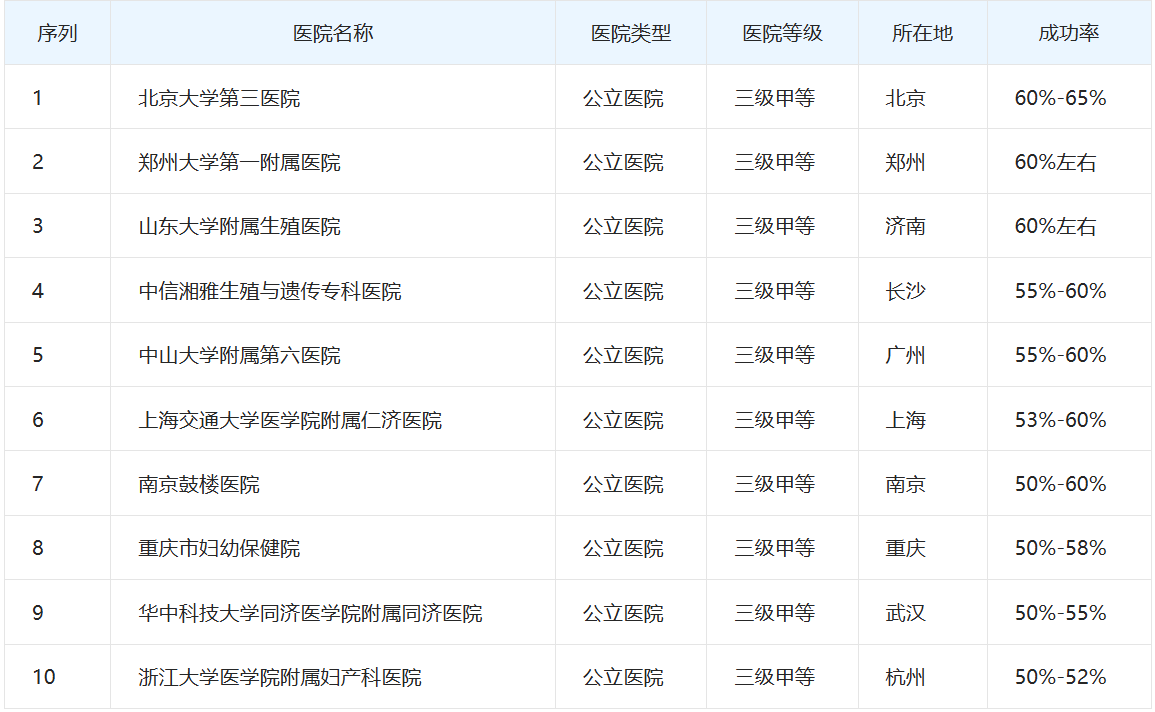
Task: Click 华中科技大学同济医学院附属同济医院 name
Action: pyautogui.click(x=310, y=613)
